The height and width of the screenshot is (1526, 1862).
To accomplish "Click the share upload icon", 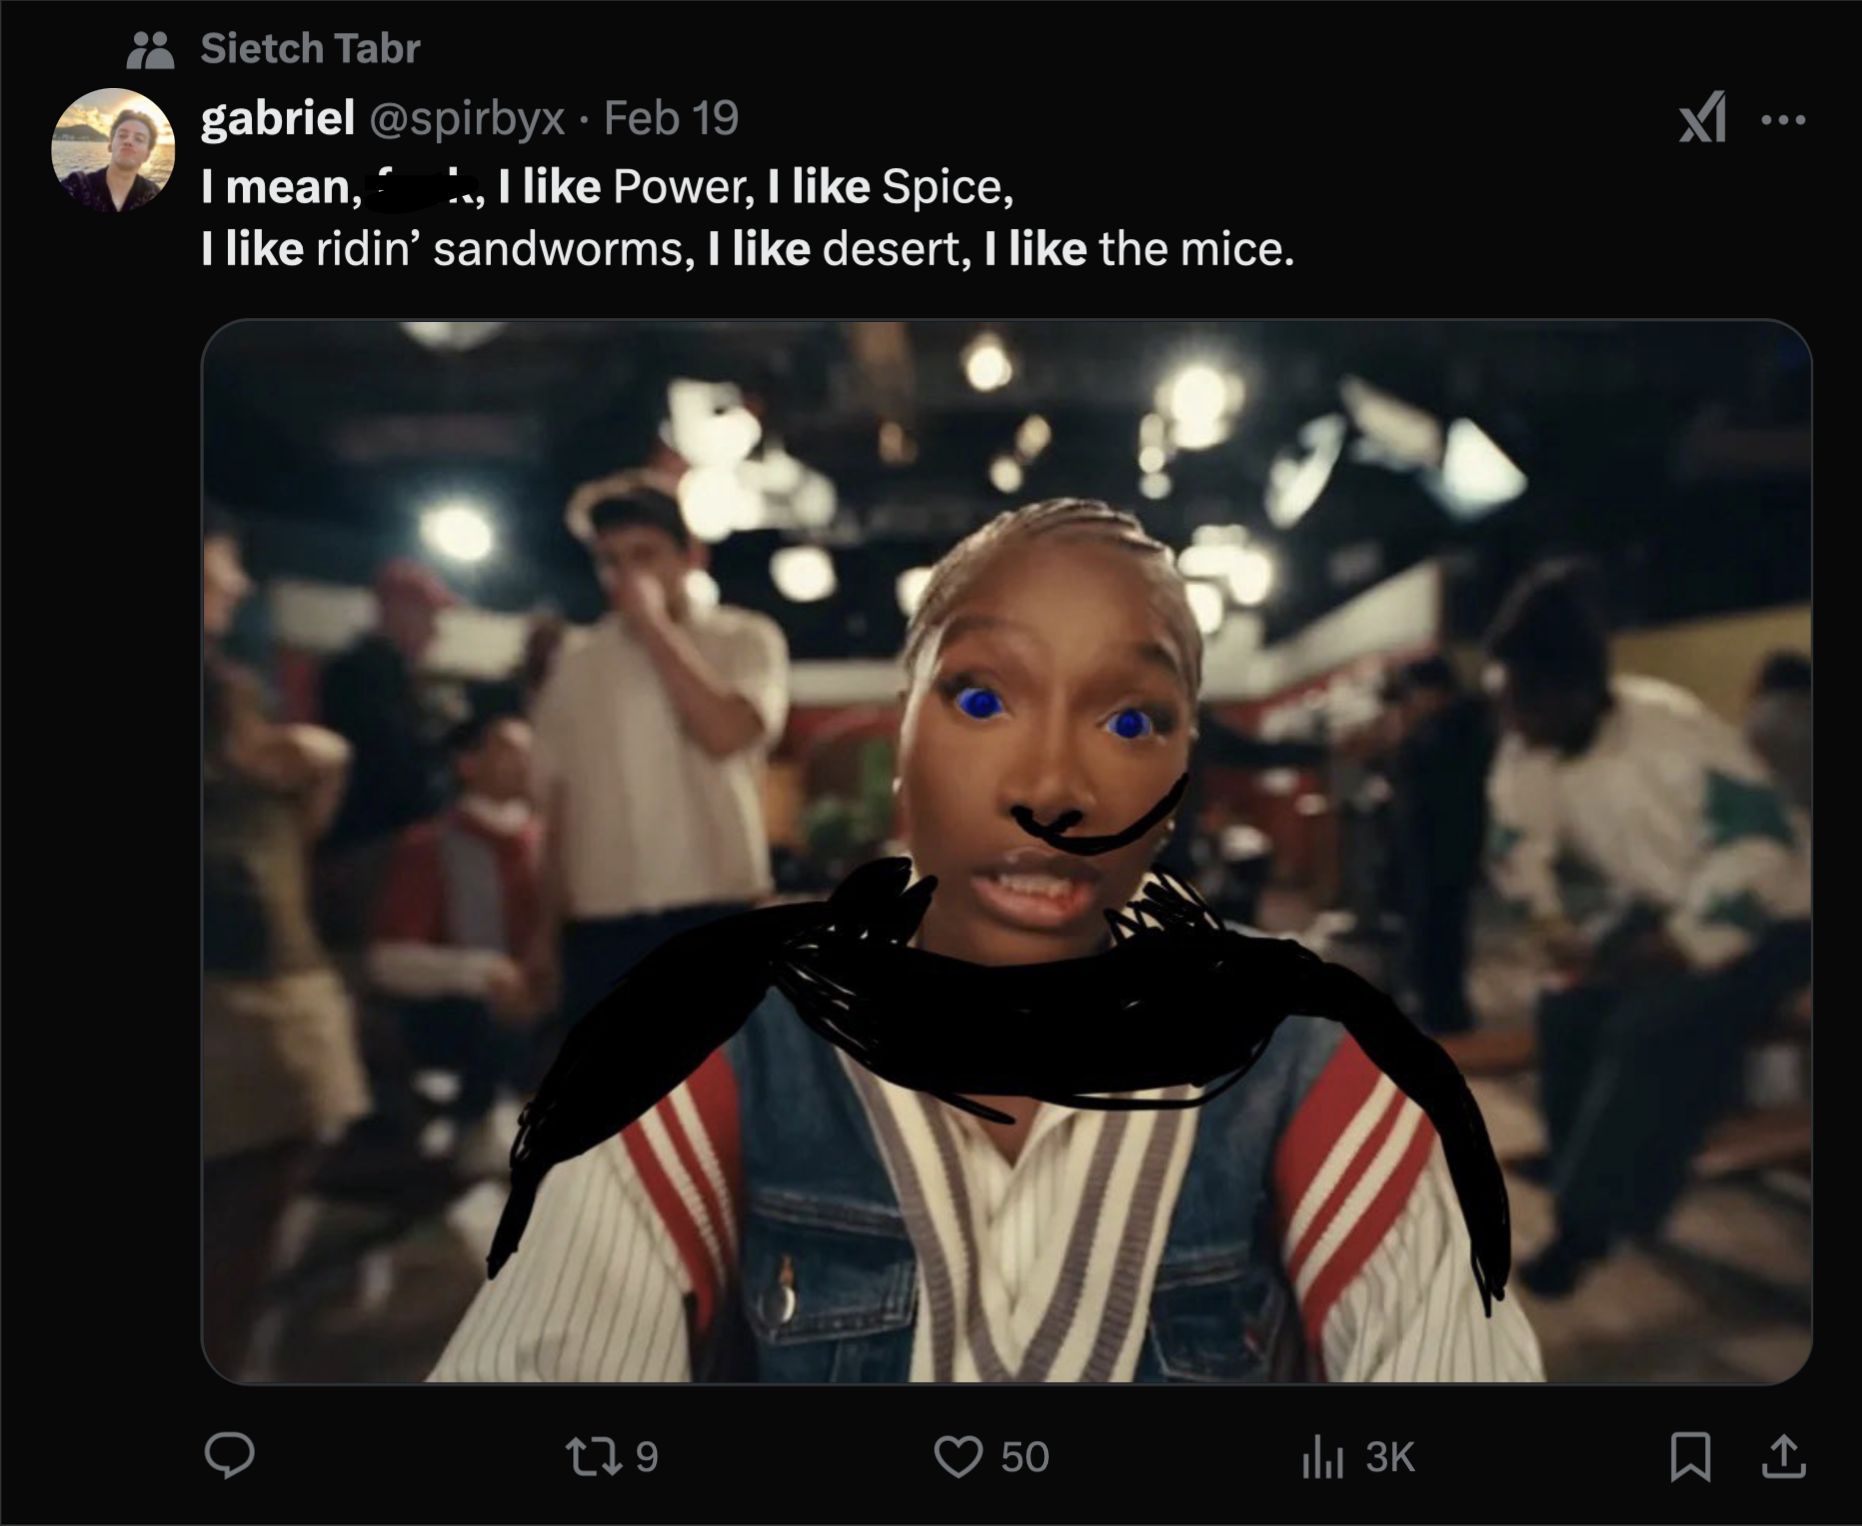I will point(1782,1456).
